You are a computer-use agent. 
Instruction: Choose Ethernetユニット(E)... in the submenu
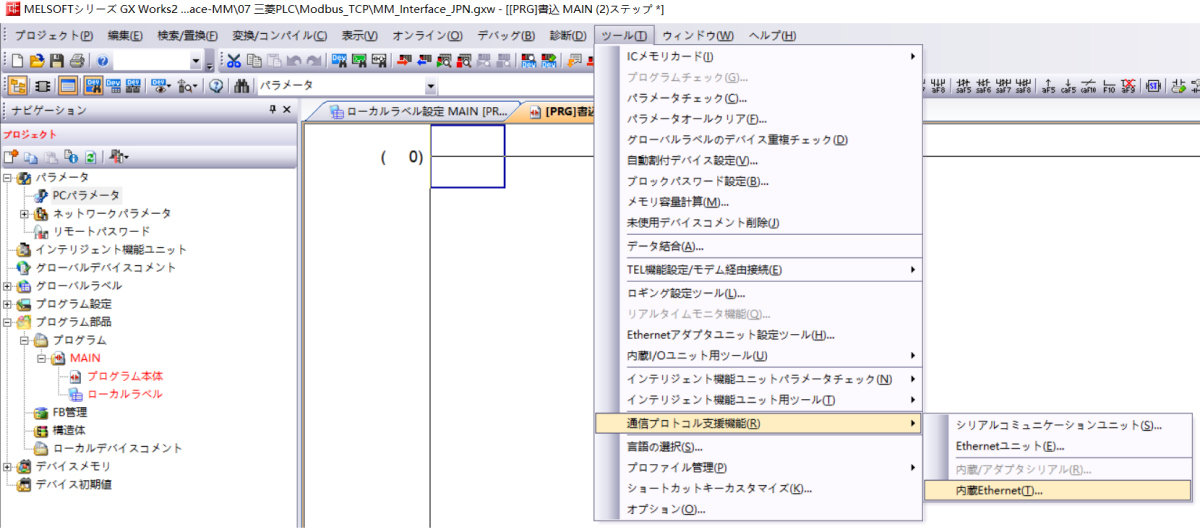point(1058,446)
